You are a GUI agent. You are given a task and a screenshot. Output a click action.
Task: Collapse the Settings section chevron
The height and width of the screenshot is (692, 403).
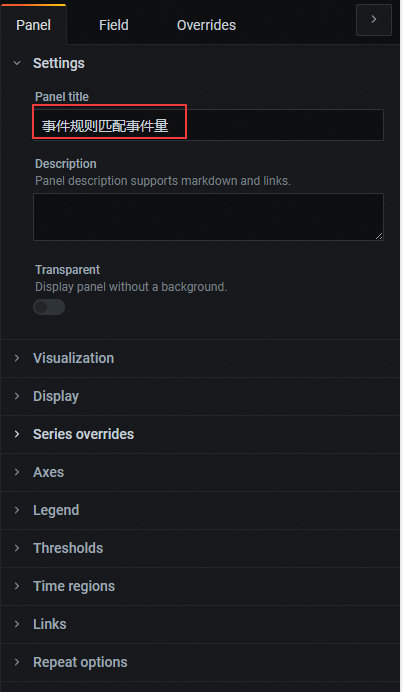coord(17,63)
